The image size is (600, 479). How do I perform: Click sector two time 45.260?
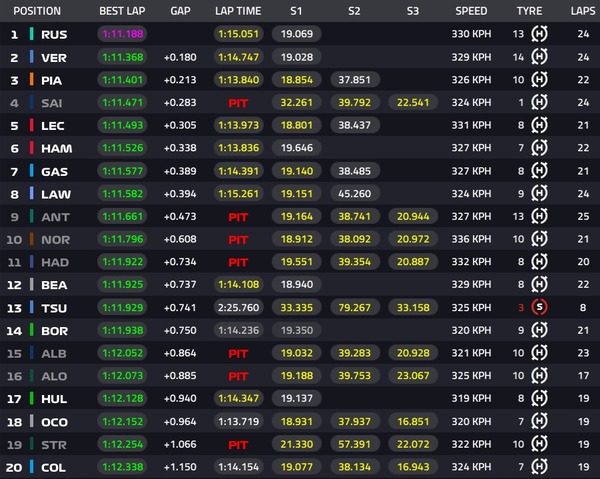(x=355, y=194)
